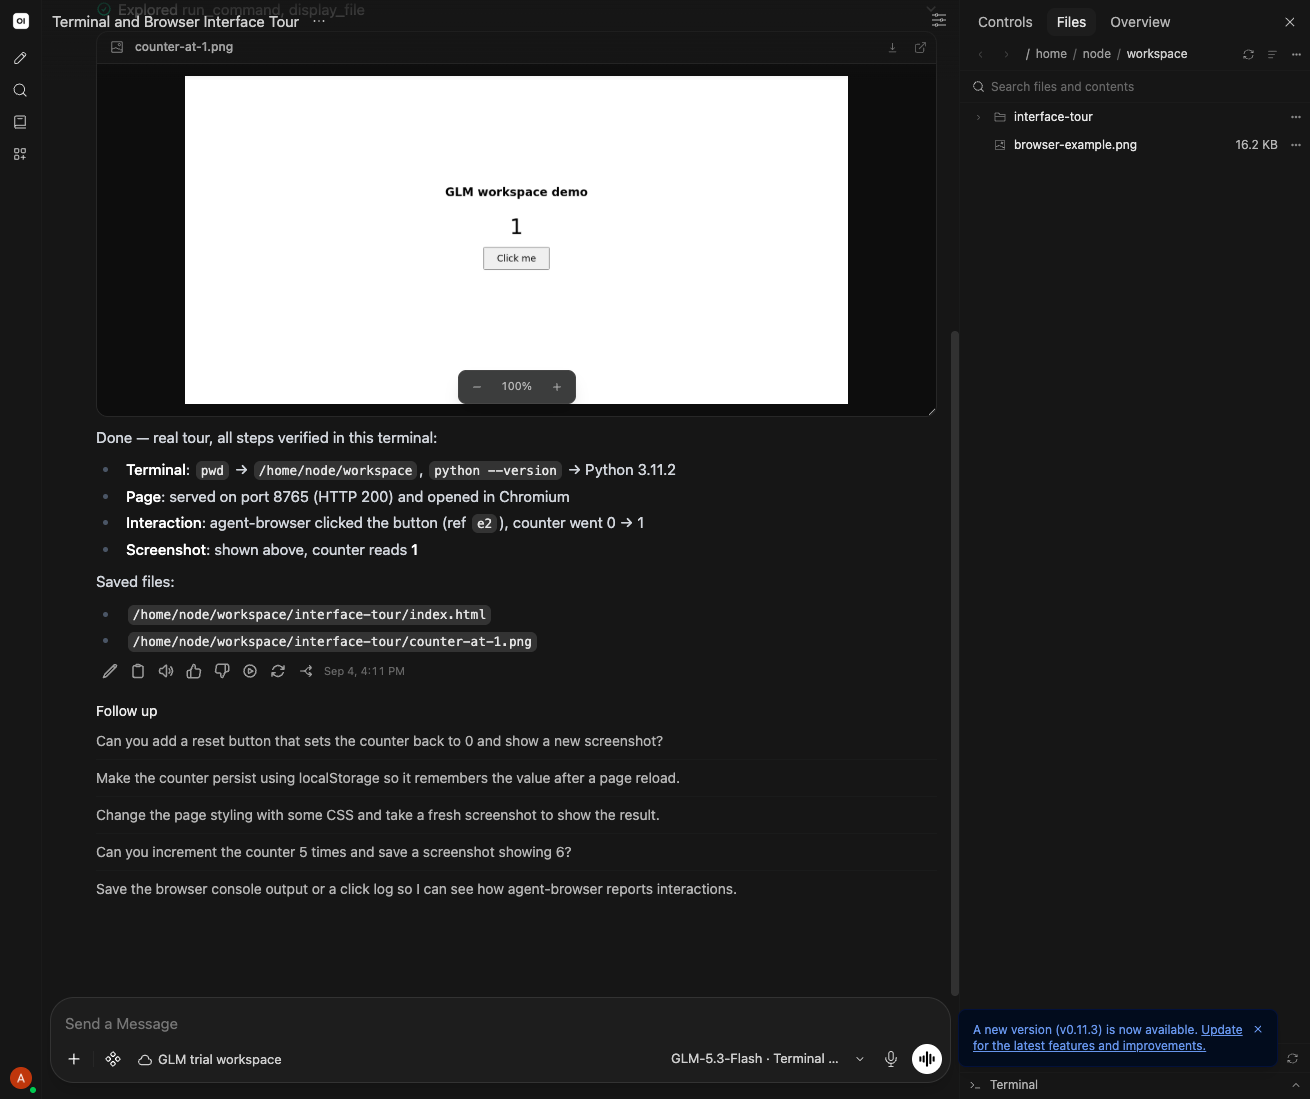Click the Sep 4, 4:11 PM timestamp
Image resolution: width=1310 pixels, height=1099 pixels.
364,671
